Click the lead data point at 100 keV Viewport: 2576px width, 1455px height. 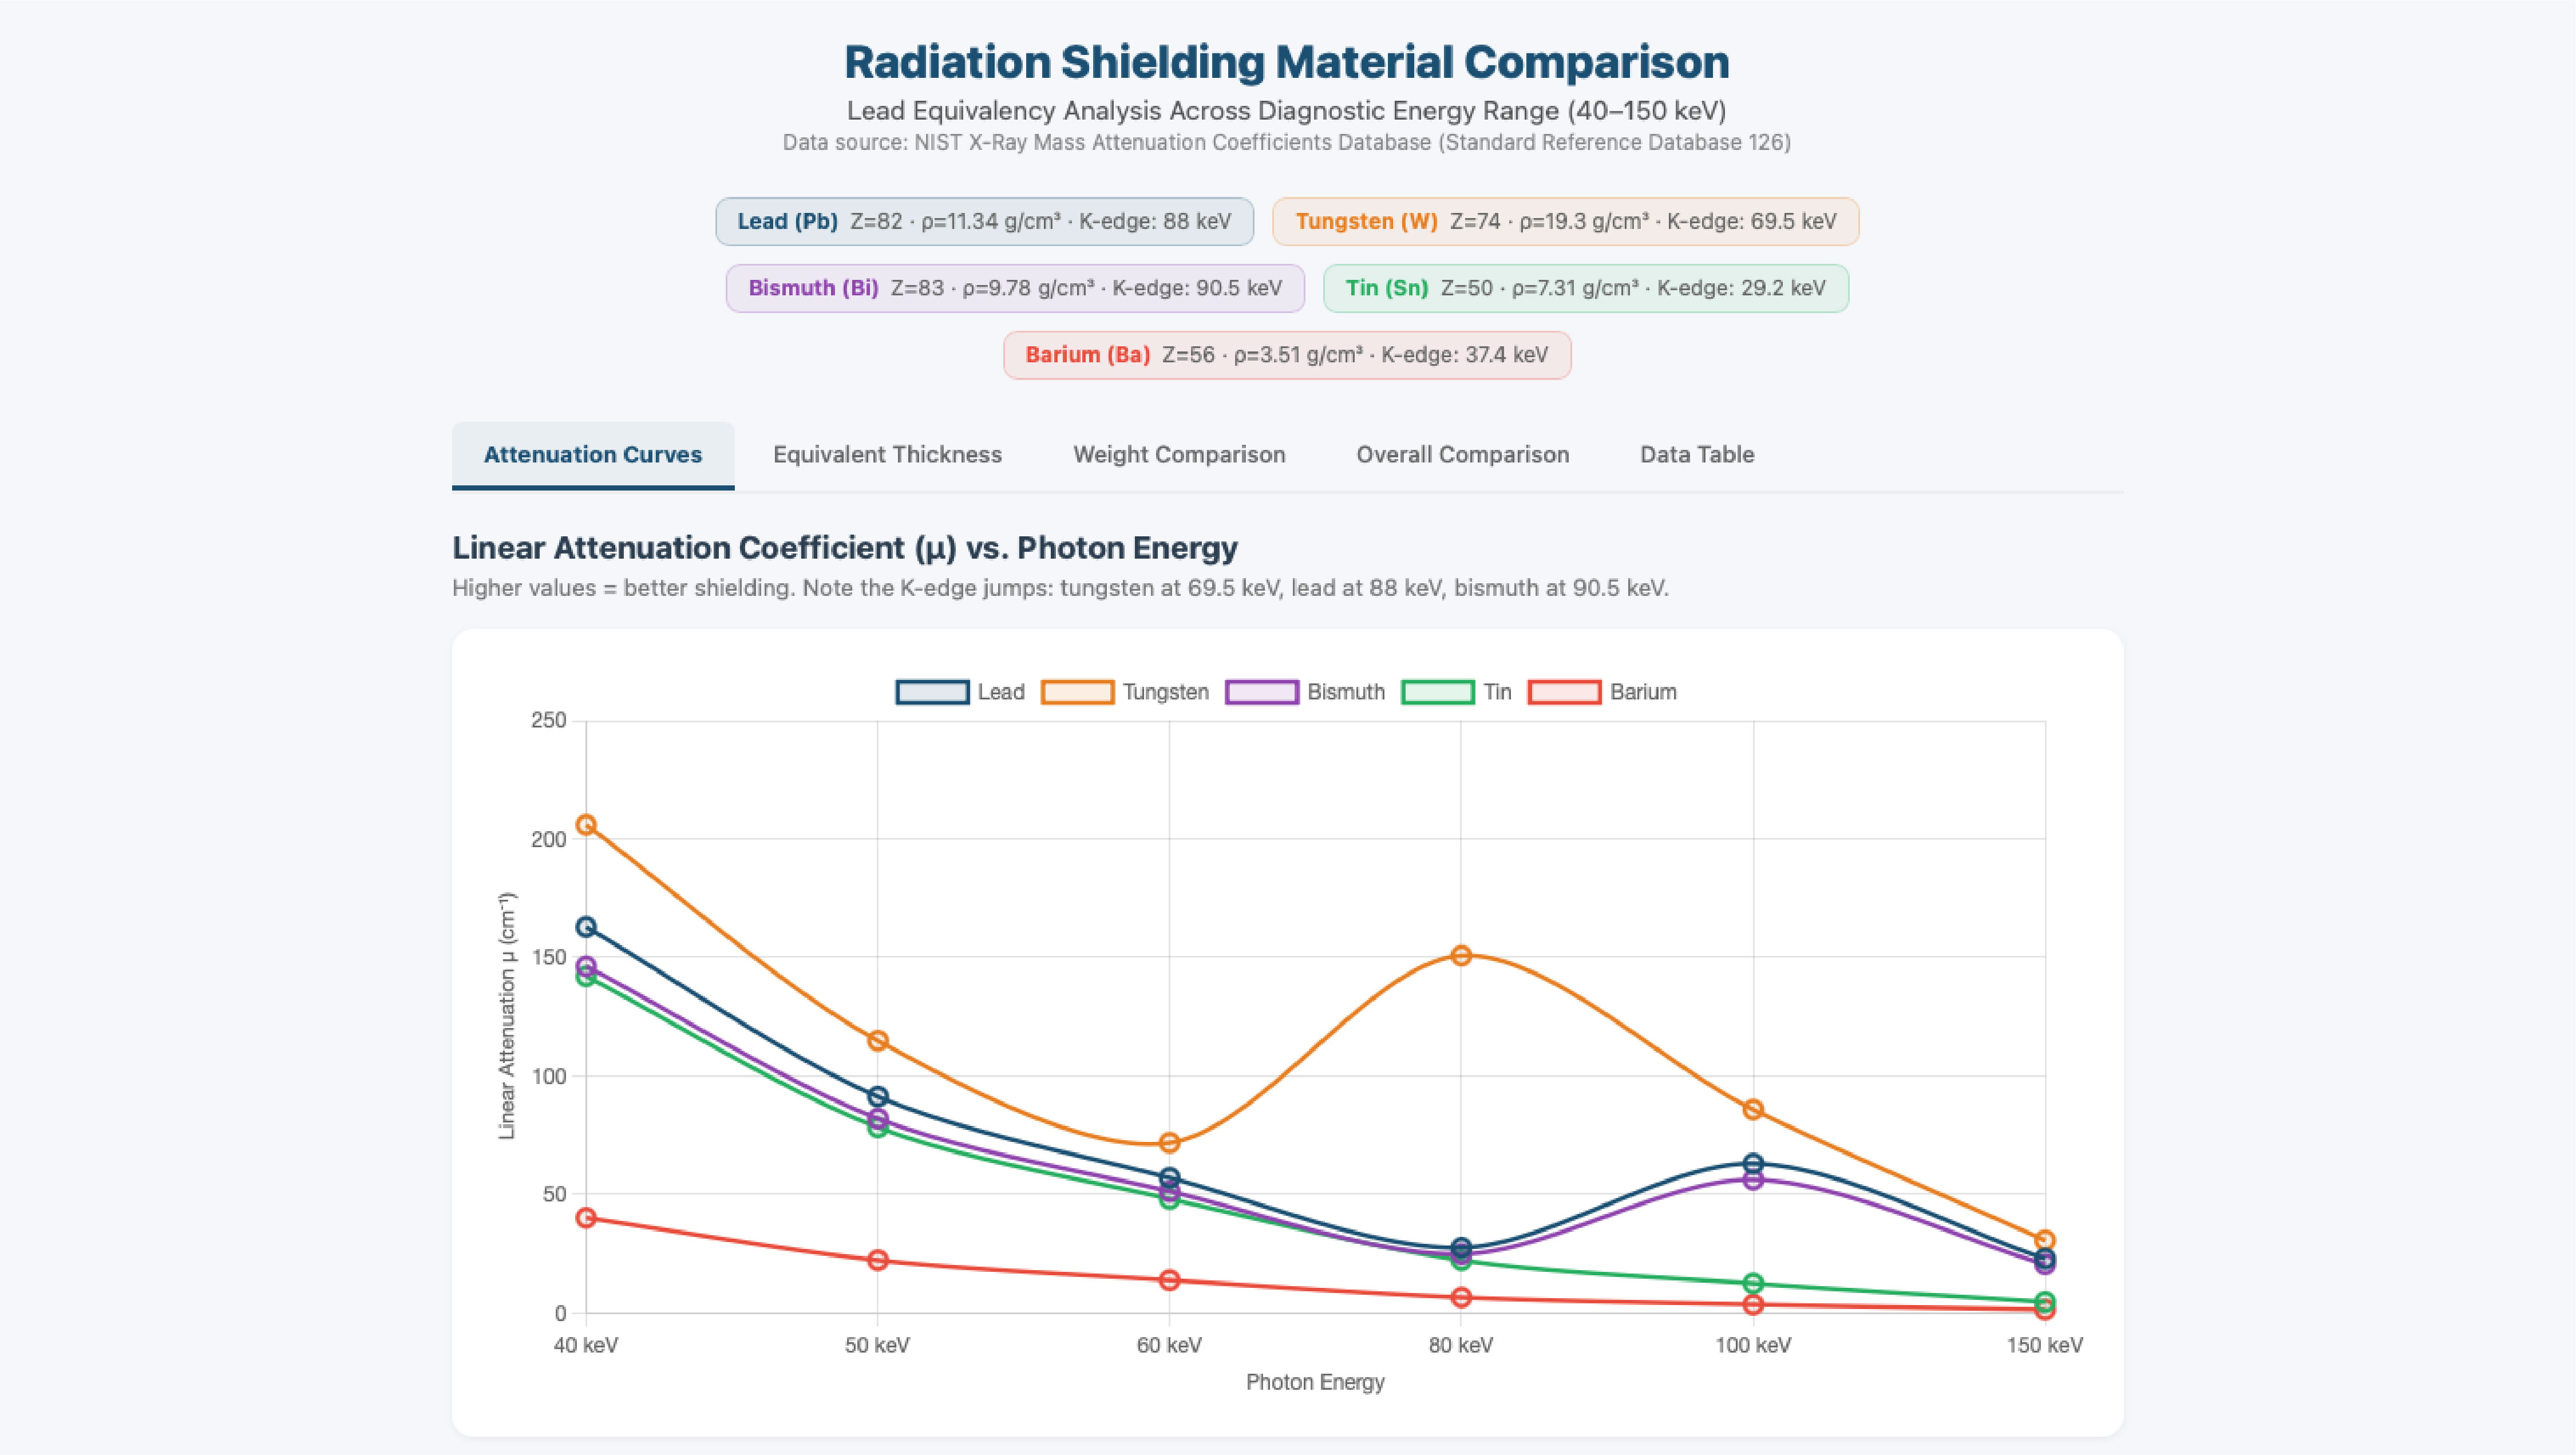click(x=1753, y=1164)
